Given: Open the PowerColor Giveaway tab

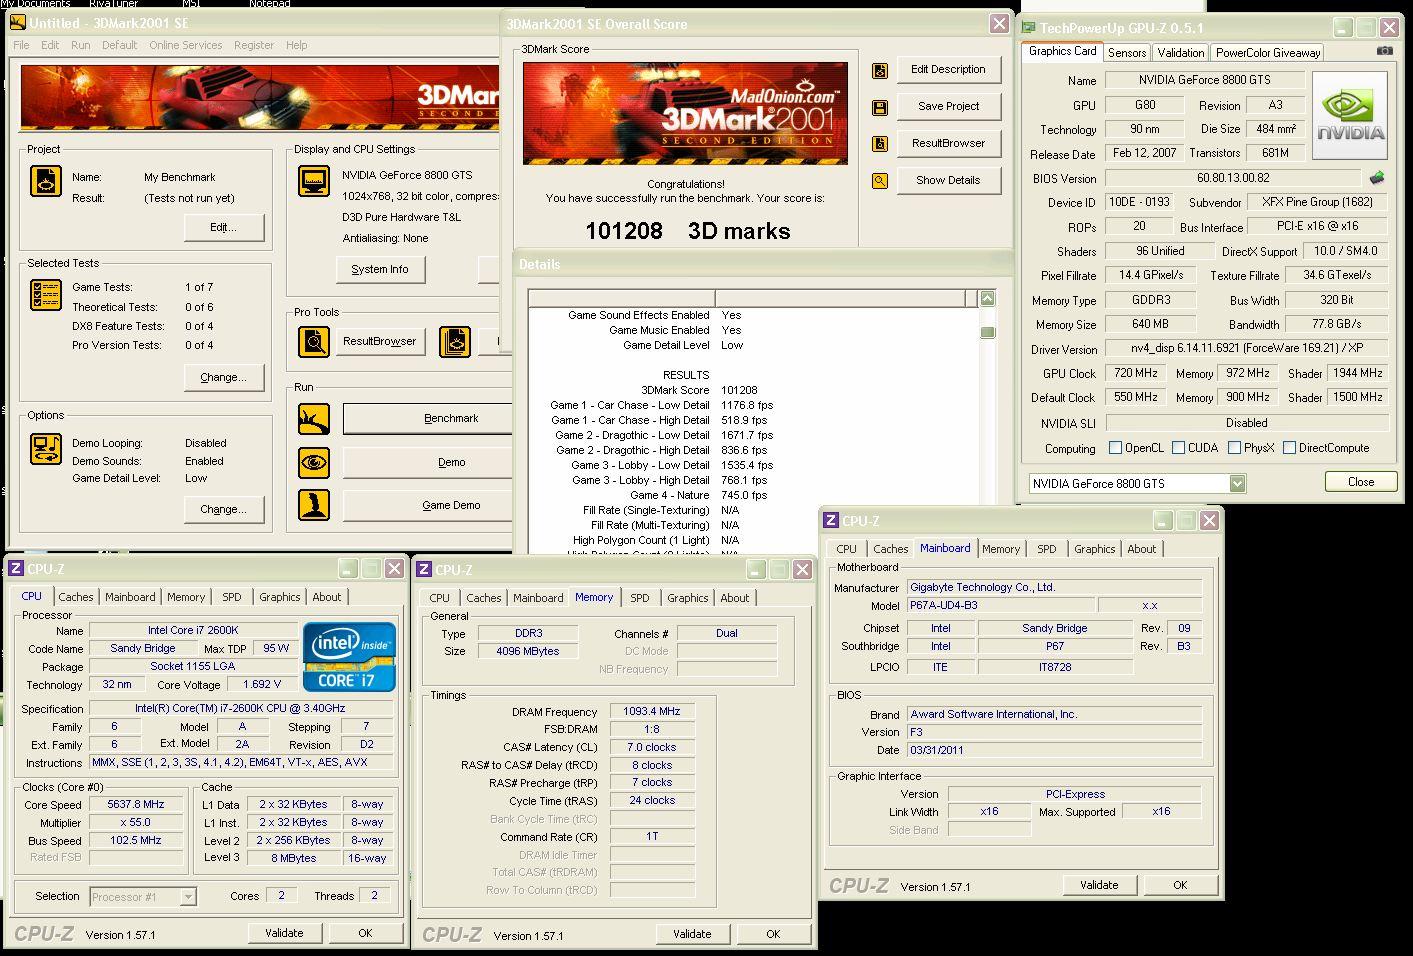Looking at the screenshot, I should (x=1268, y=53).
